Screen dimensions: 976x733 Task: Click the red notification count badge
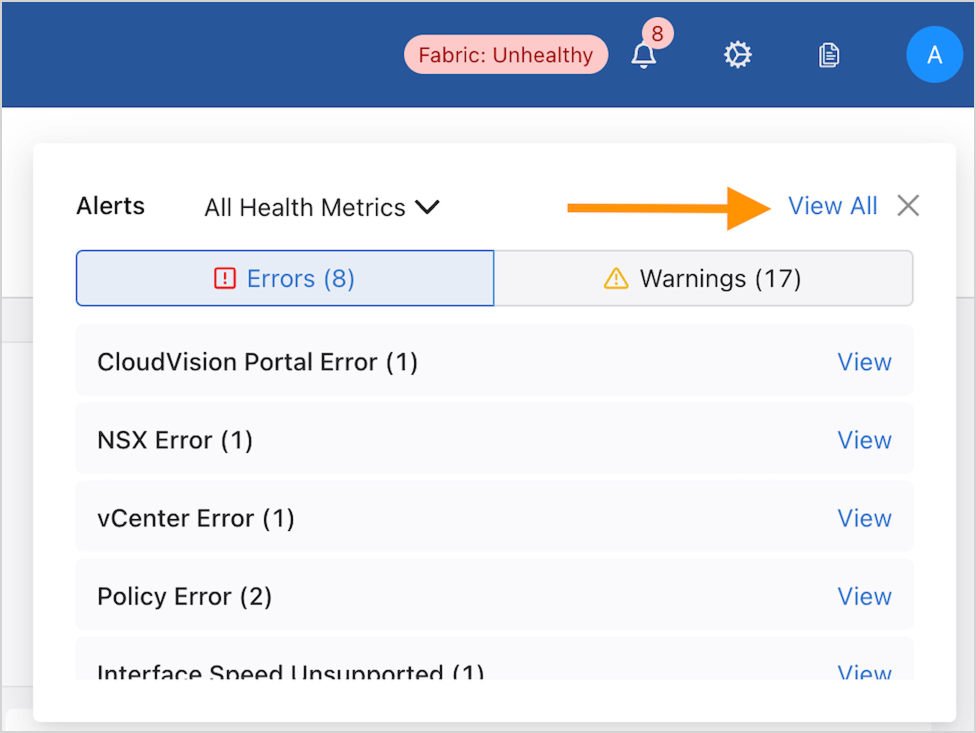pos(657,34)
